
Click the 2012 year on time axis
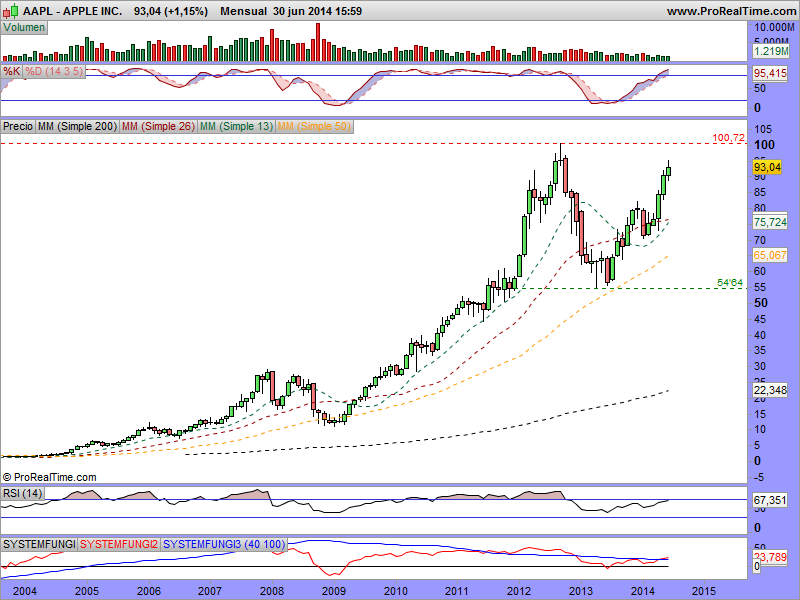(519, 591)
